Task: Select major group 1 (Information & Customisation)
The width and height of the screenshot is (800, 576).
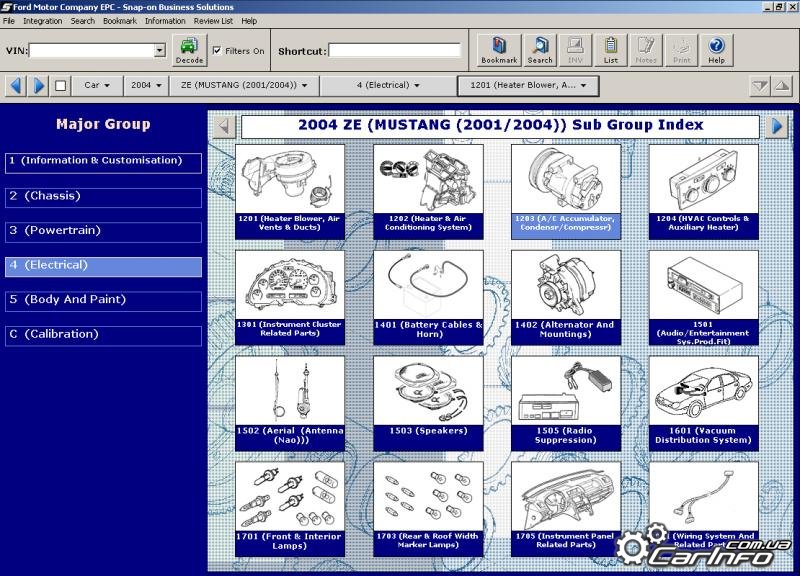Action: tap(104, 163)
